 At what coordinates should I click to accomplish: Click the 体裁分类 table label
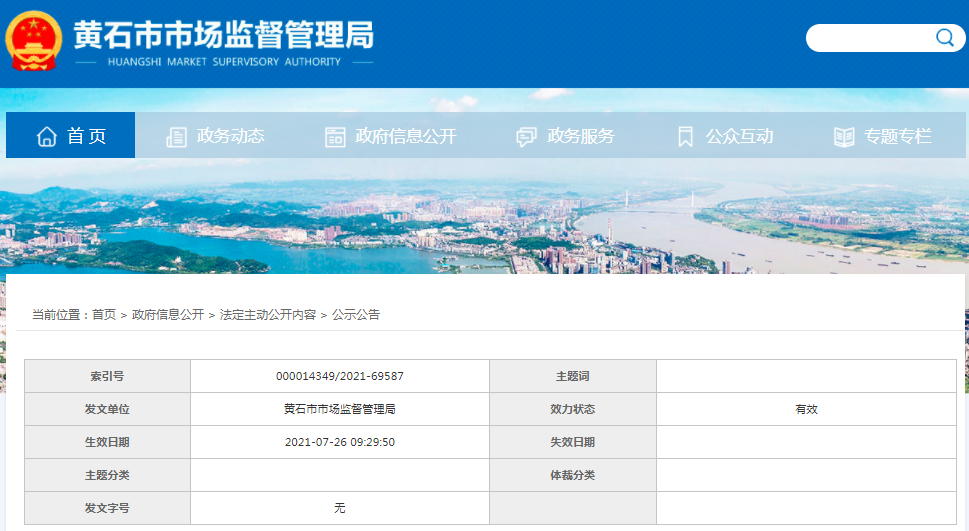click(x=573, y=475)
